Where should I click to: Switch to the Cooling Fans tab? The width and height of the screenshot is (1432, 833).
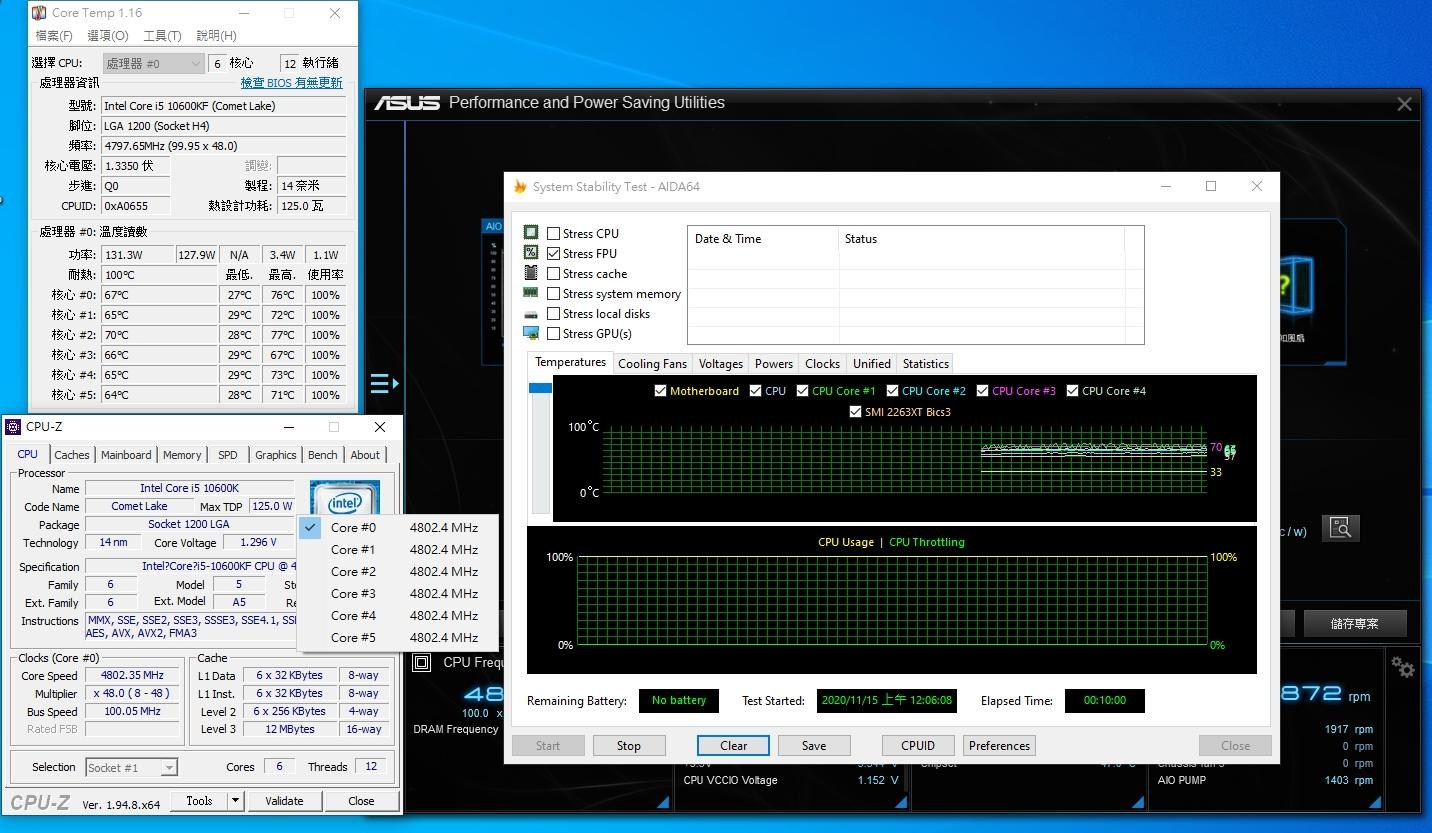652,364
